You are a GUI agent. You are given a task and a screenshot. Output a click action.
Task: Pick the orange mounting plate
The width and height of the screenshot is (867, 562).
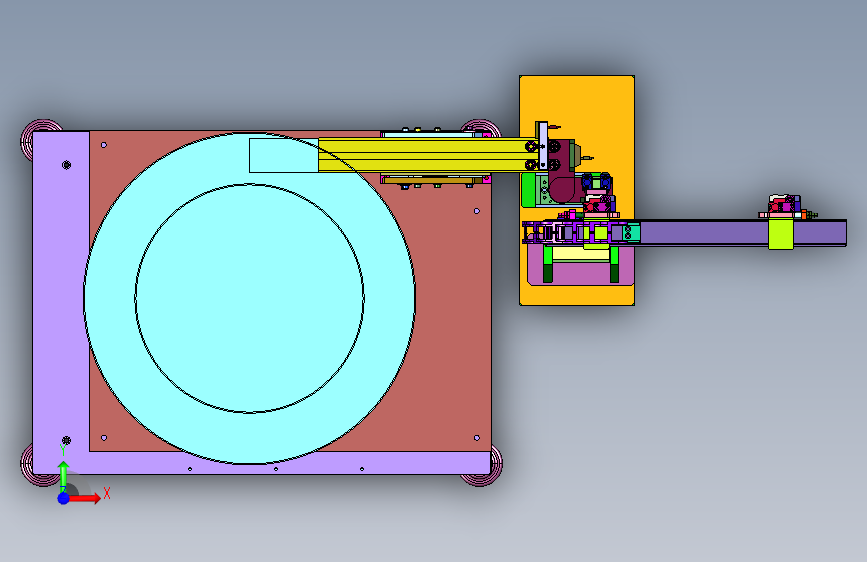(577, 105)
